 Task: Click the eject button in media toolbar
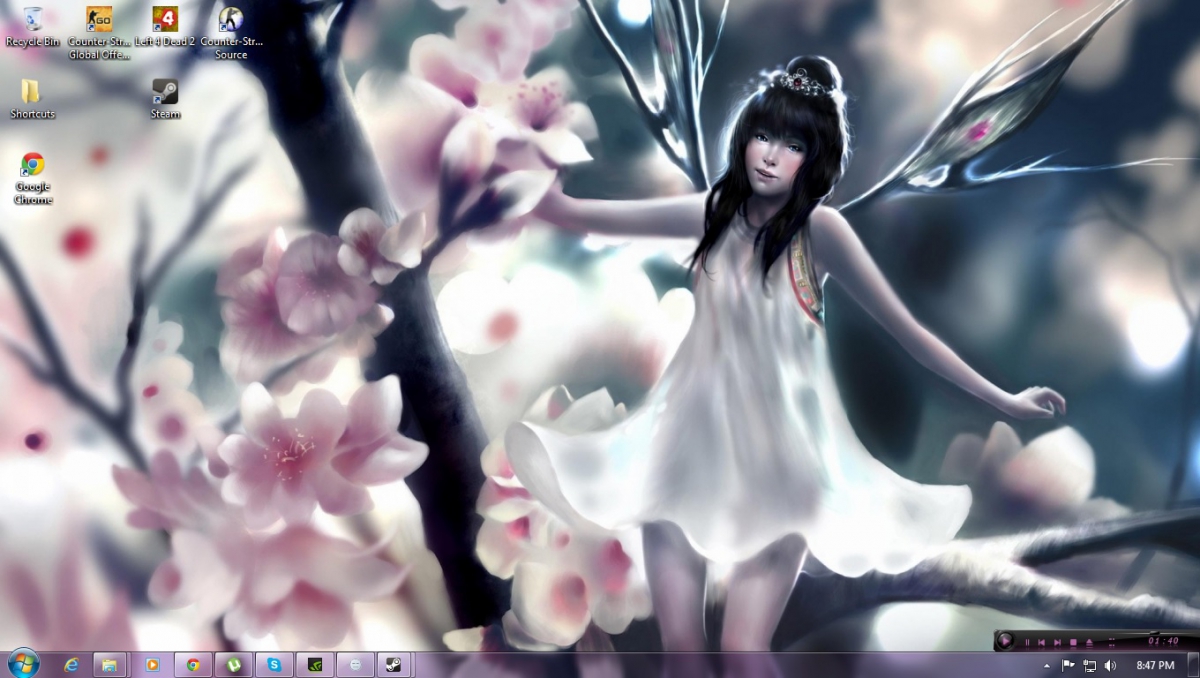[1089, 642]
